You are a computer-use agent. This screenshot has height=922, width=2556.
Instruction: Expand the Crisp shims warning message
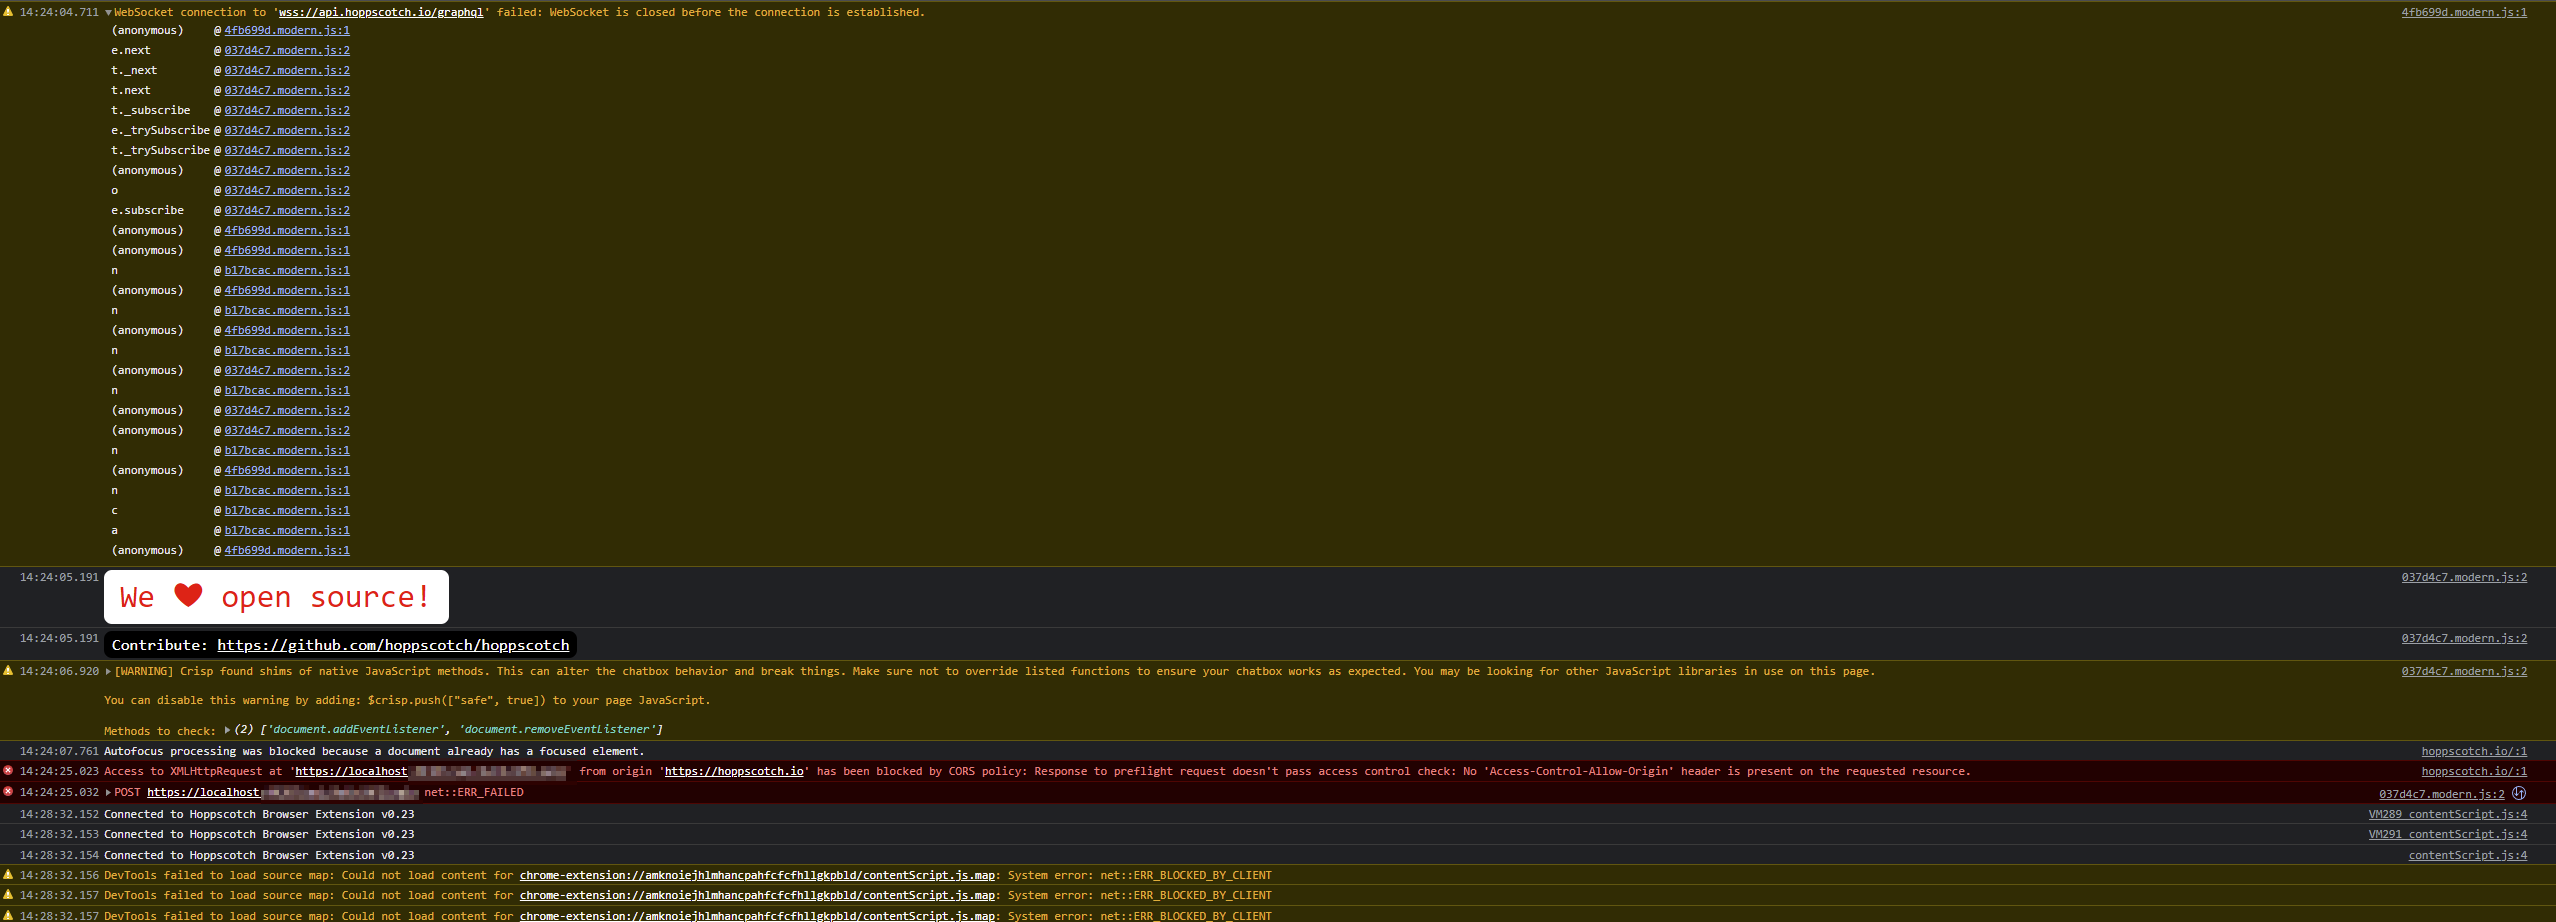click(x=110, y=671)
